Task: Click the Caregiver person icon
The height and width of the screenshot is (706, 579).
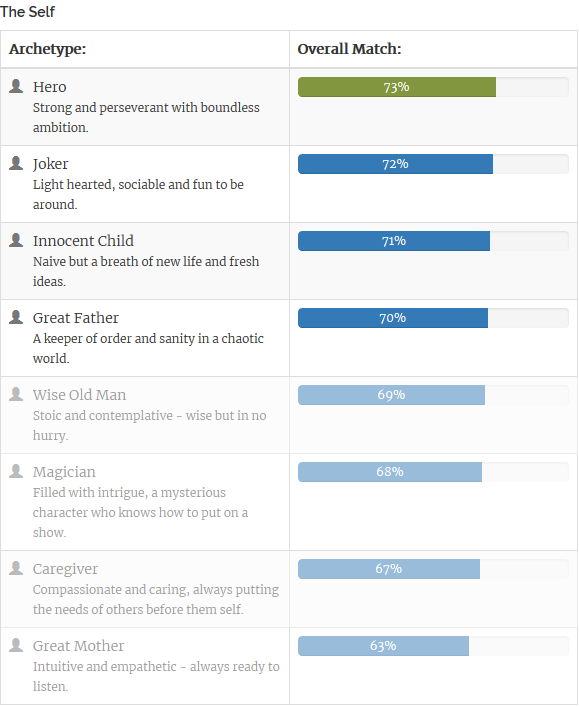Action: tap(16, 568)
